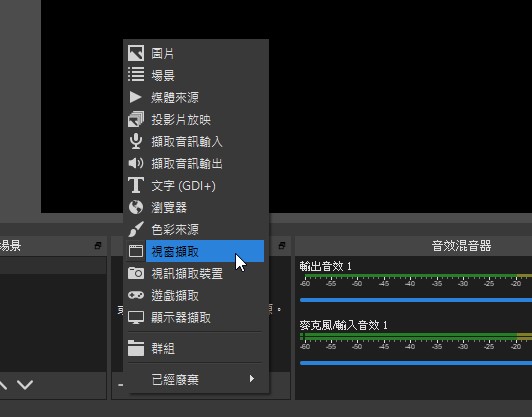Select the gamepad icon for 遊戲擷取
The width and height of the screenshot is (532, 417).
136,295
